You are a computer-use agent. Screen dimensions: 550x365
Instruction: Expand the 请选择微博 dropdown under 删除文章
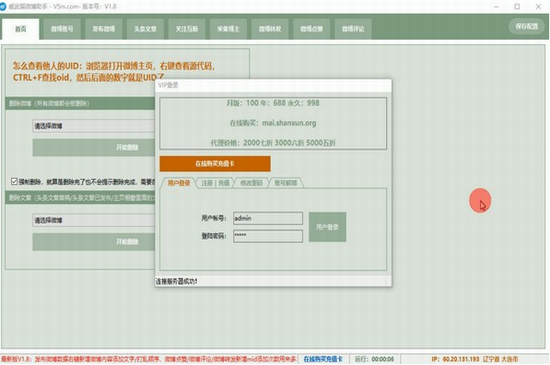click(94, 220)
